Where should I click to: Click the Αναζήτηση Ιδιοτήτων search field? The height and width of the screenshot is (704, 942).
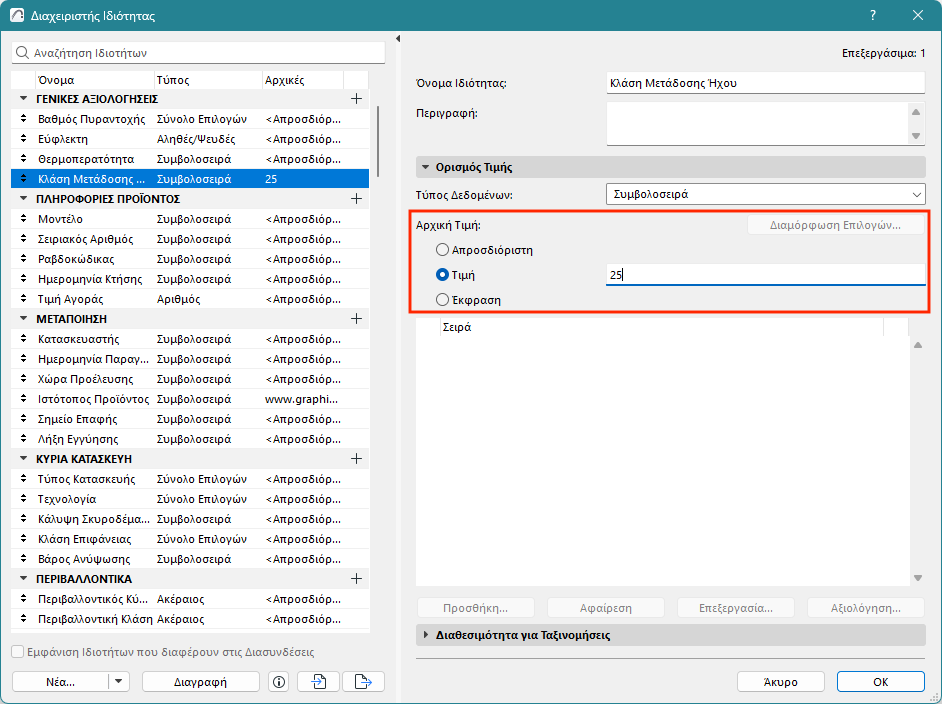click(x=200, y=52)
